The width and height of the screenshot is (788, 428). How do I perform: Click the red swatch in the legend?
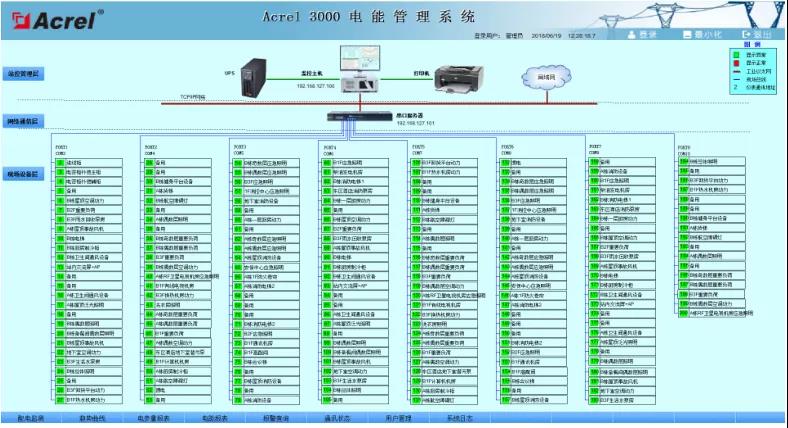click(x=737, y=63)
